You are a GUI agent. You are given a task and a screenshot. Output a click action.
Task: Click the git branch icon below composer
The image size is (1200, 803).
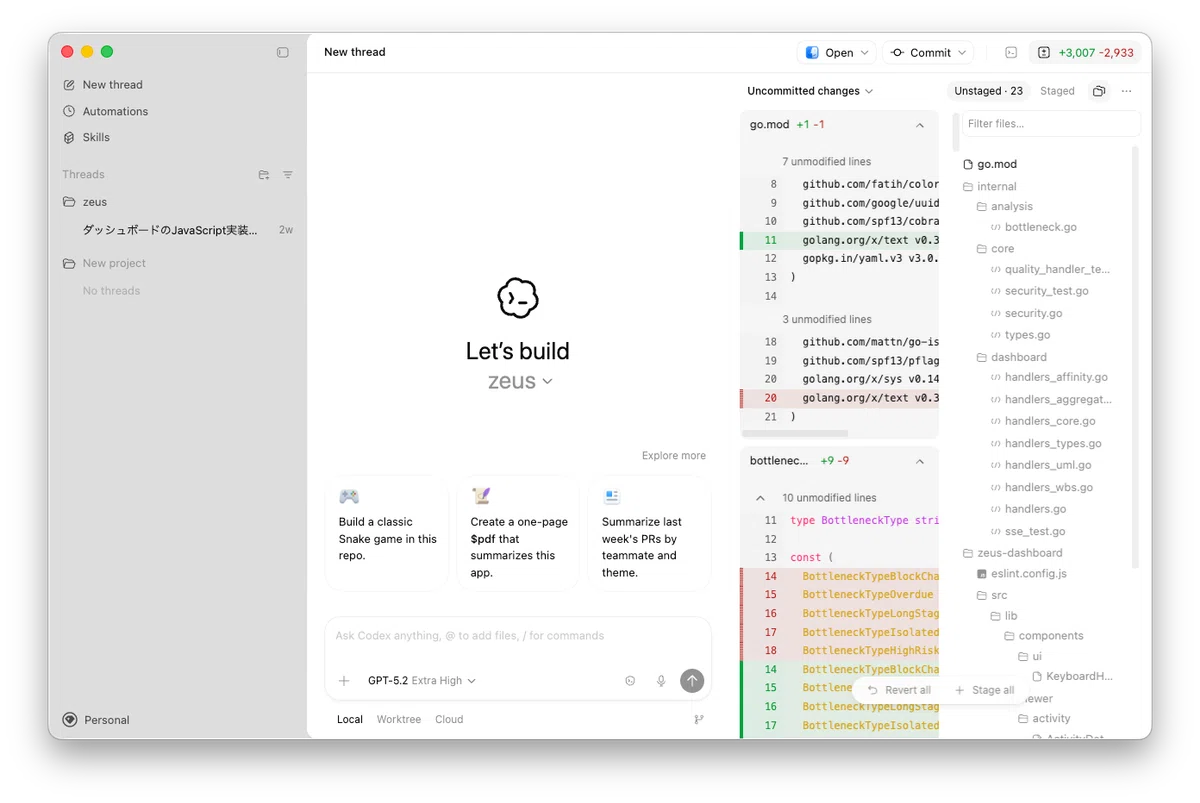(699, 719)
